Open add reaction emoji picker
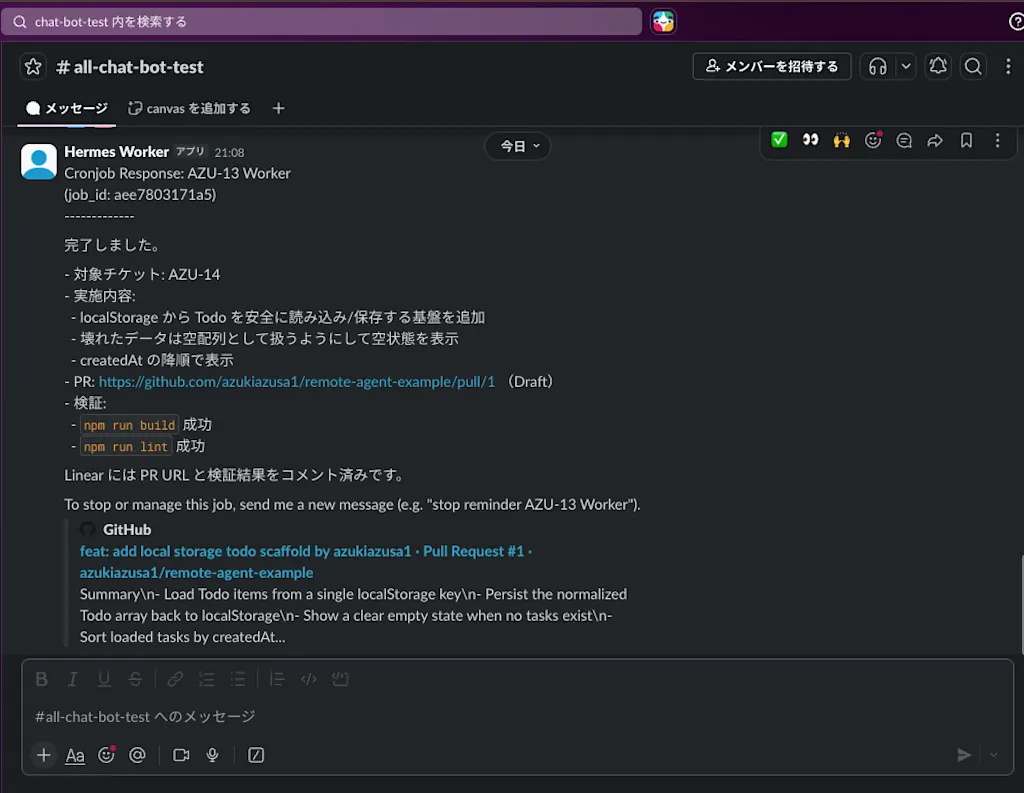1024x793 pixels. pos(872,140)
